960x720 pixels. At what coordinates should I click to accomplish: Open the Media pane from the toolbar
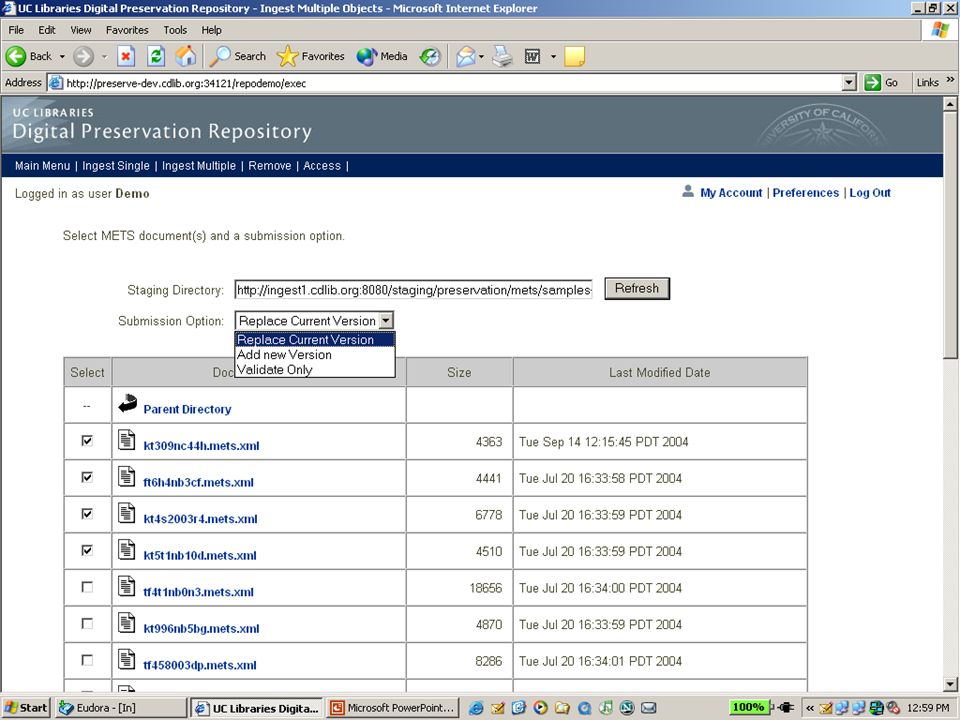tap(382, 56)
